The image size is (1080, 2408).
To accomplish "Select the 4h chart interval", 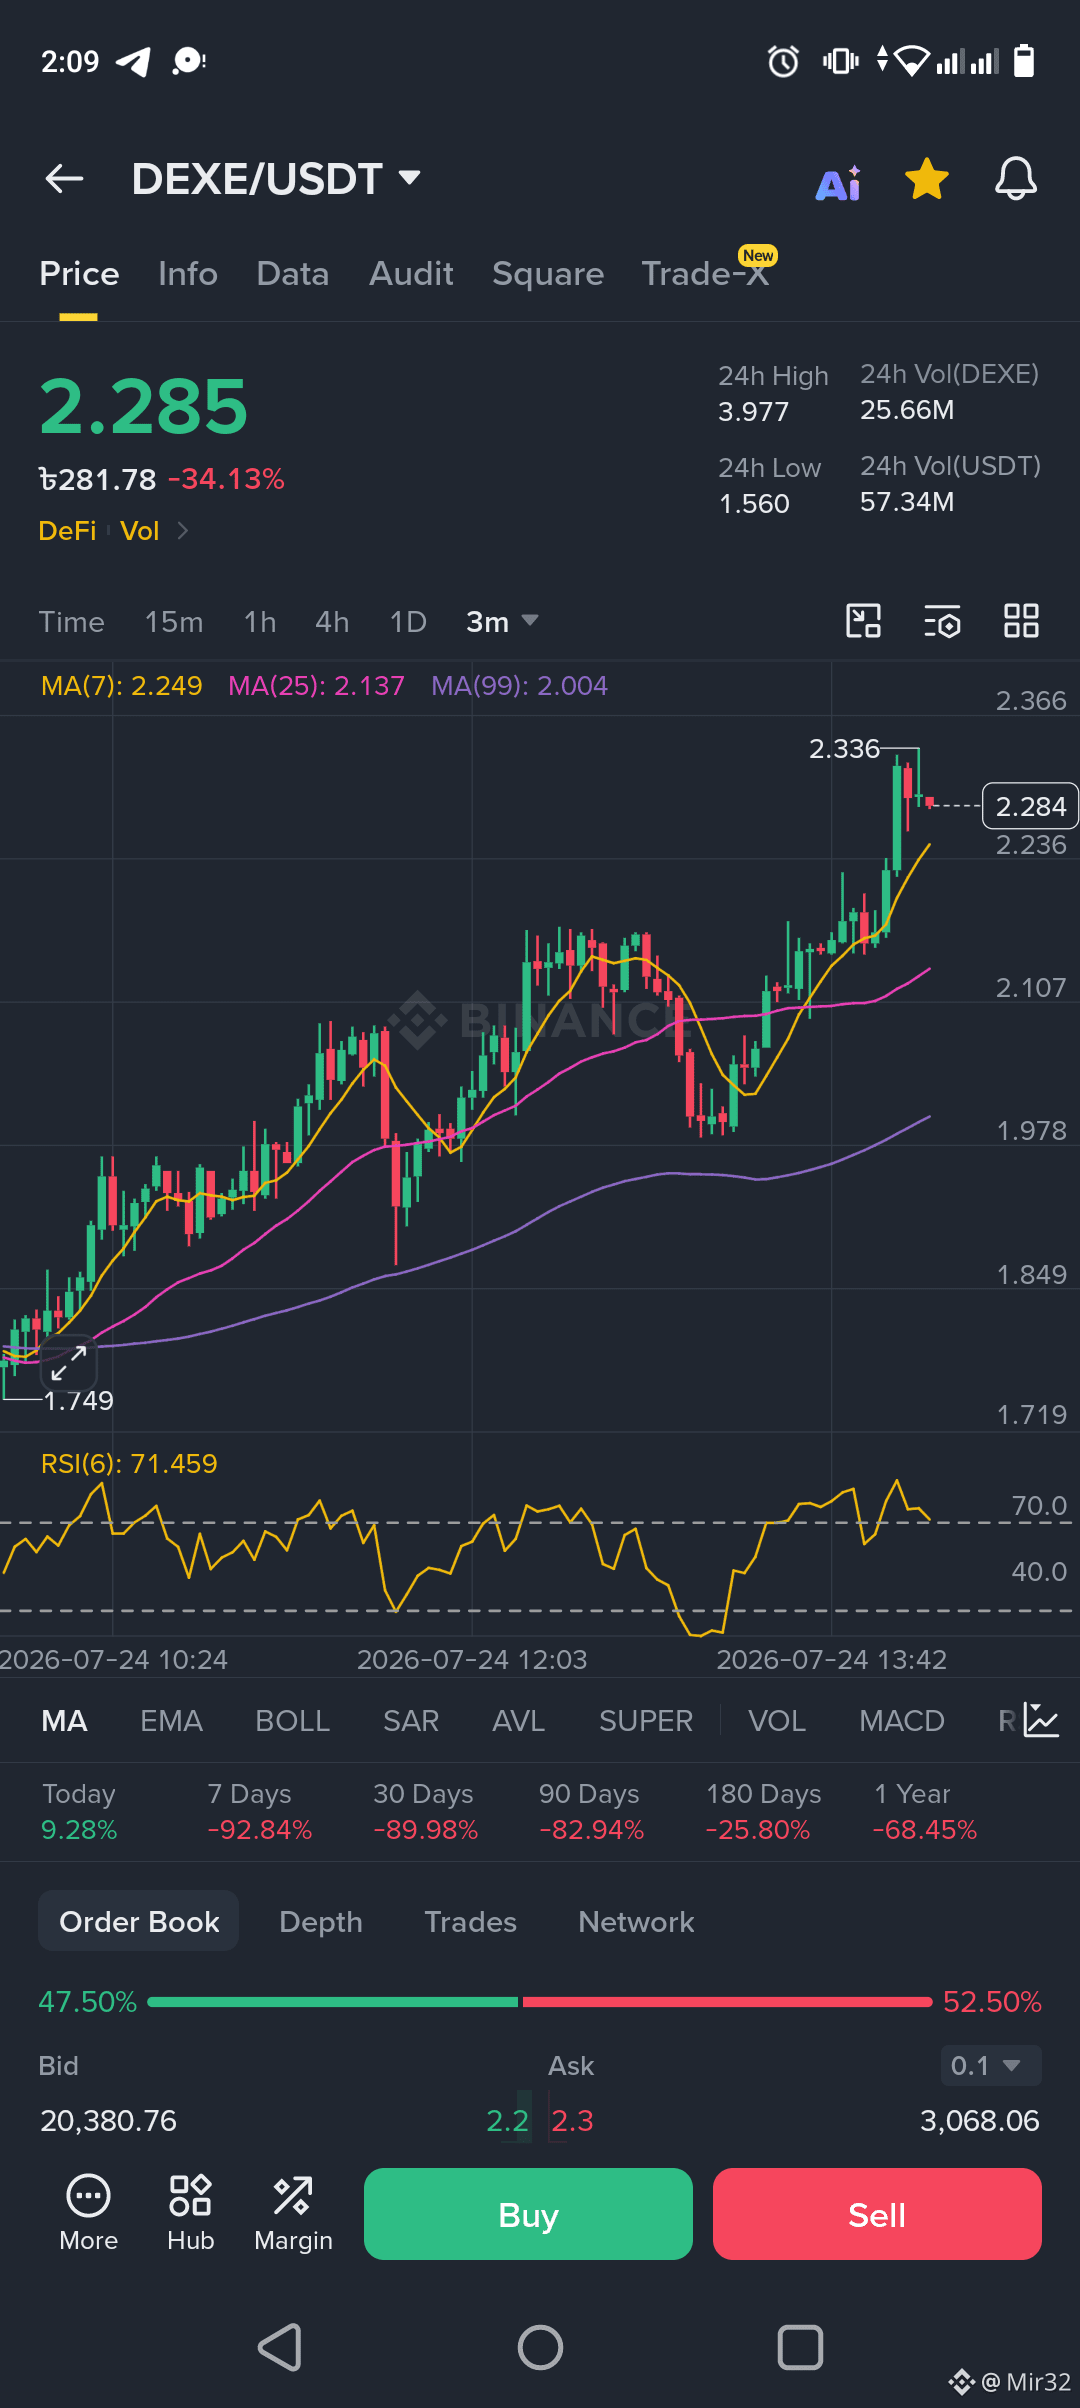I will click(x=332, y=622).
